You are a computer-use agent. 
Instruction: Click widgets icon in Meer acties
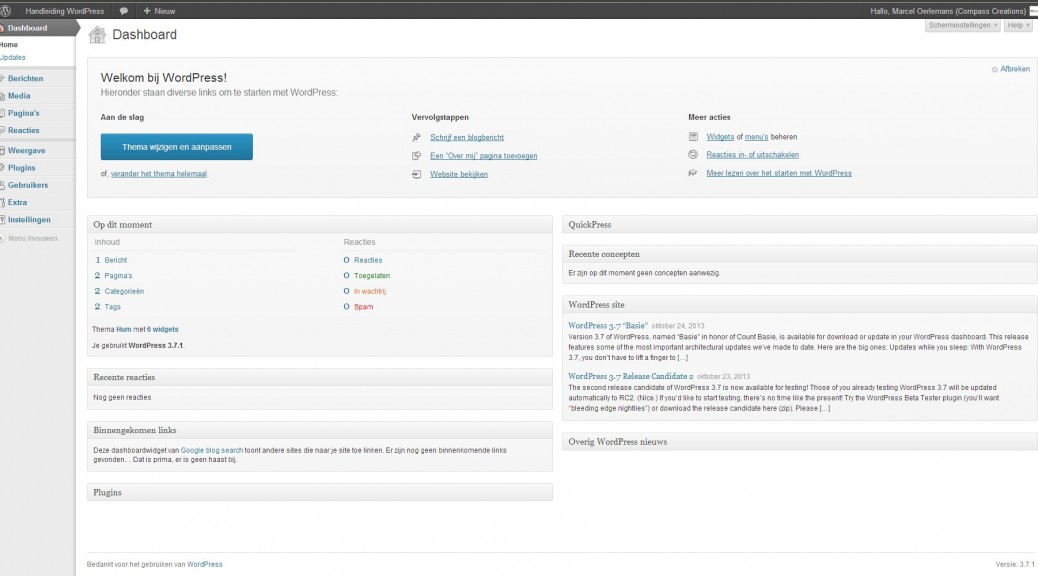693,136
